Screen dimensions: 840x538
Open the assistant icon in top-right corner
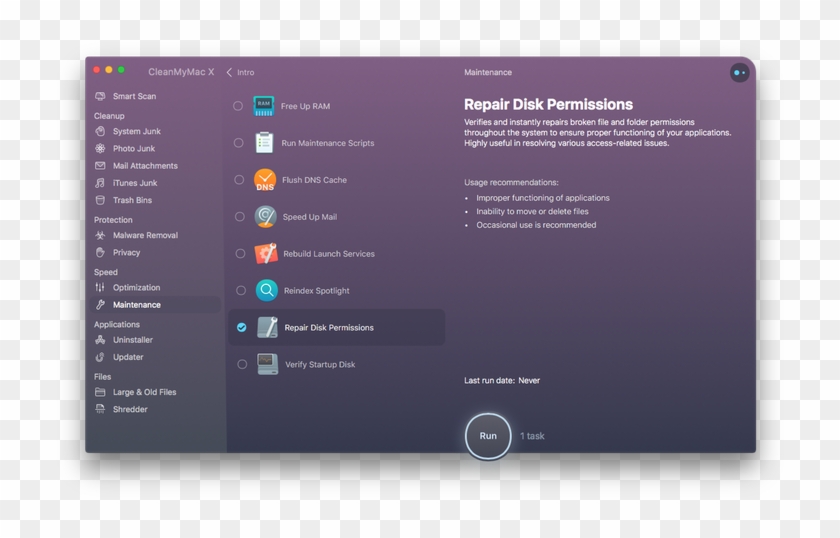pyautogui.click(x=739, y=73)
